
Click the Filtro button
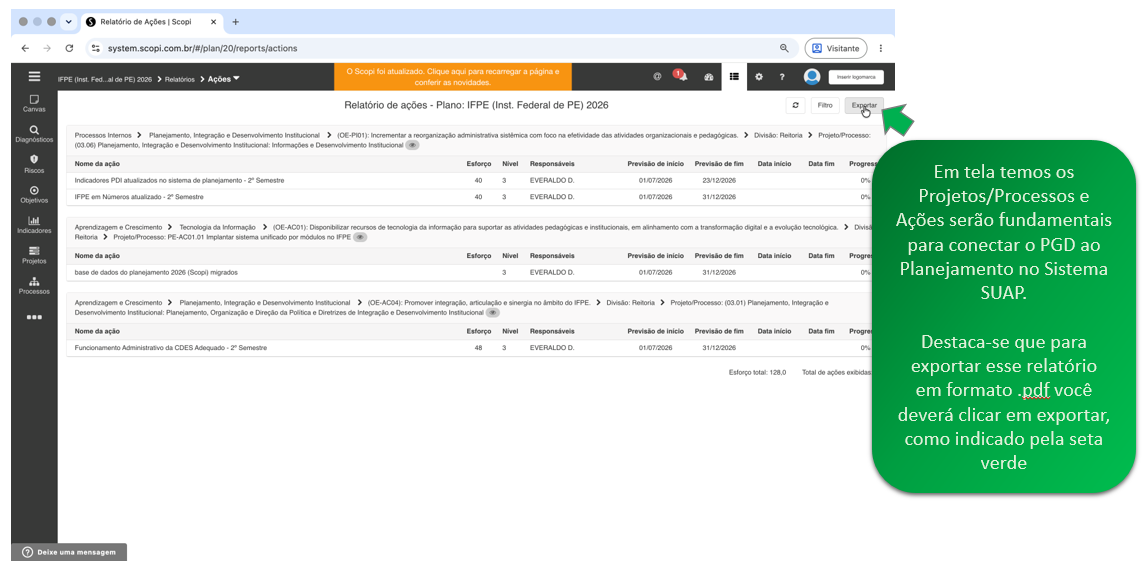pos(825,105)
